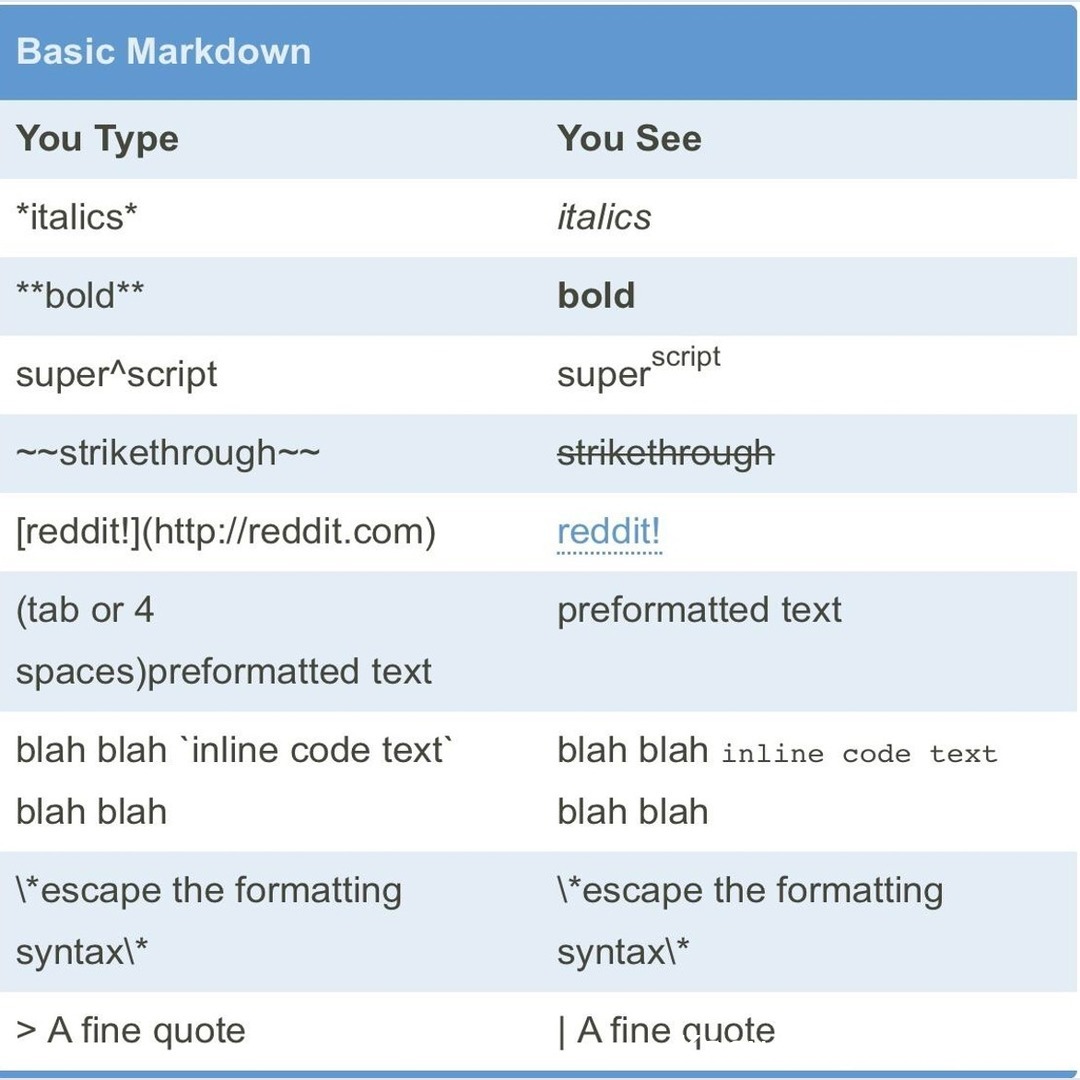Viewport: 1080px width, 1080px height.
Task: Click the rendered bold text result
Action: 596,296
